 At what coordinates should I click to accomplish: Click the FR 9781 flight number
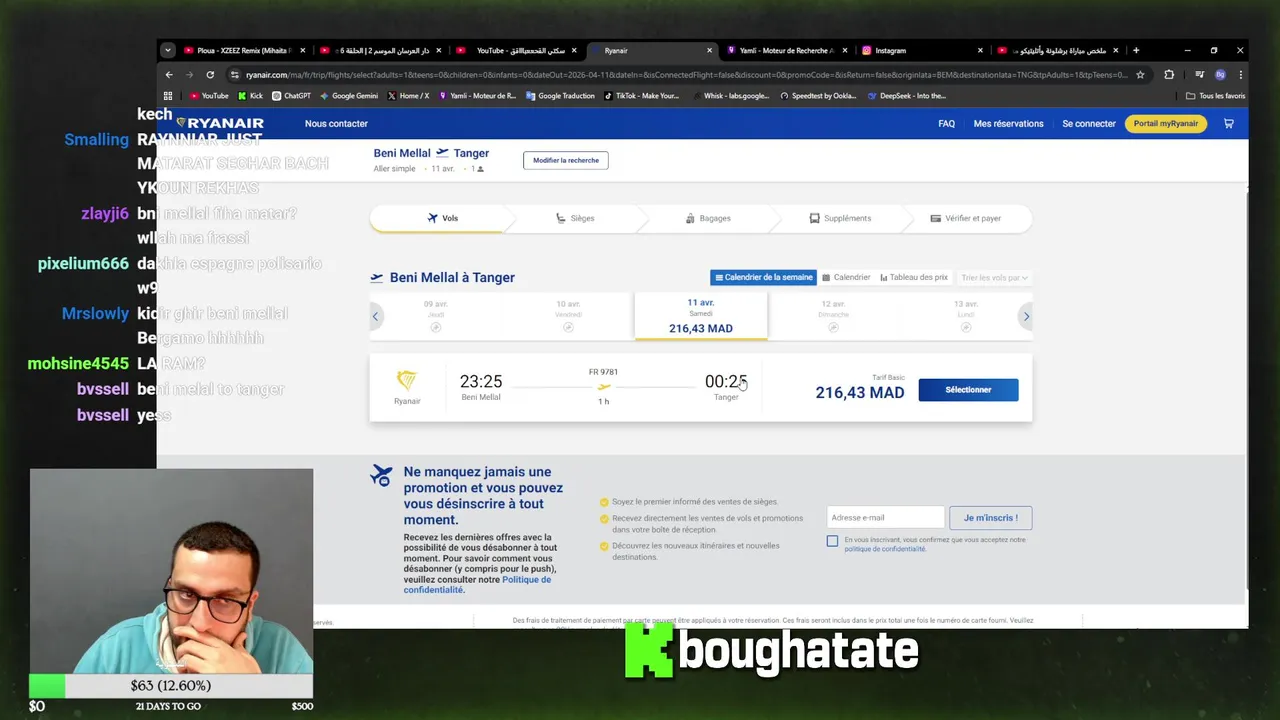tap(603, 372)
